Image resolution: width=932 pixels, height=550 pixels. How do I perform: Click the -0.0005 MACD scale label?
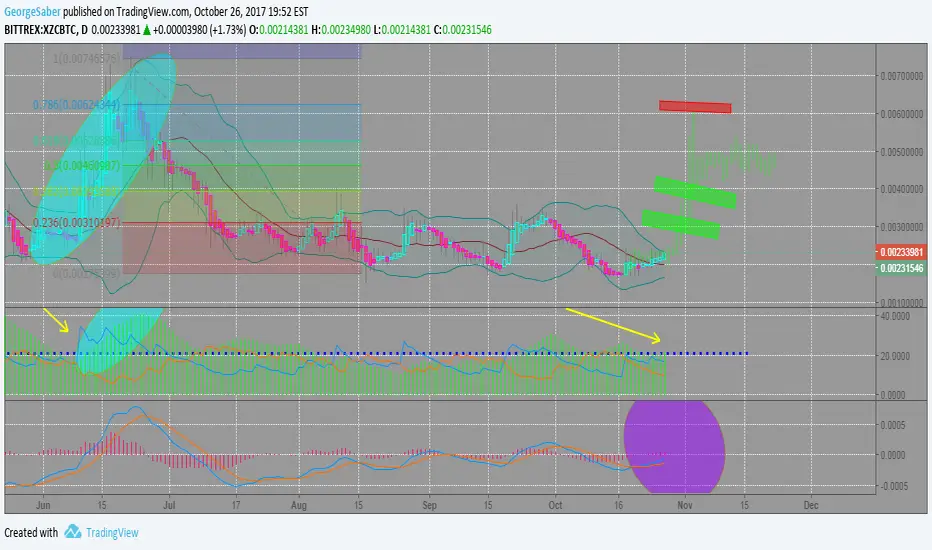pyautogui.click(x=893, y=486)
